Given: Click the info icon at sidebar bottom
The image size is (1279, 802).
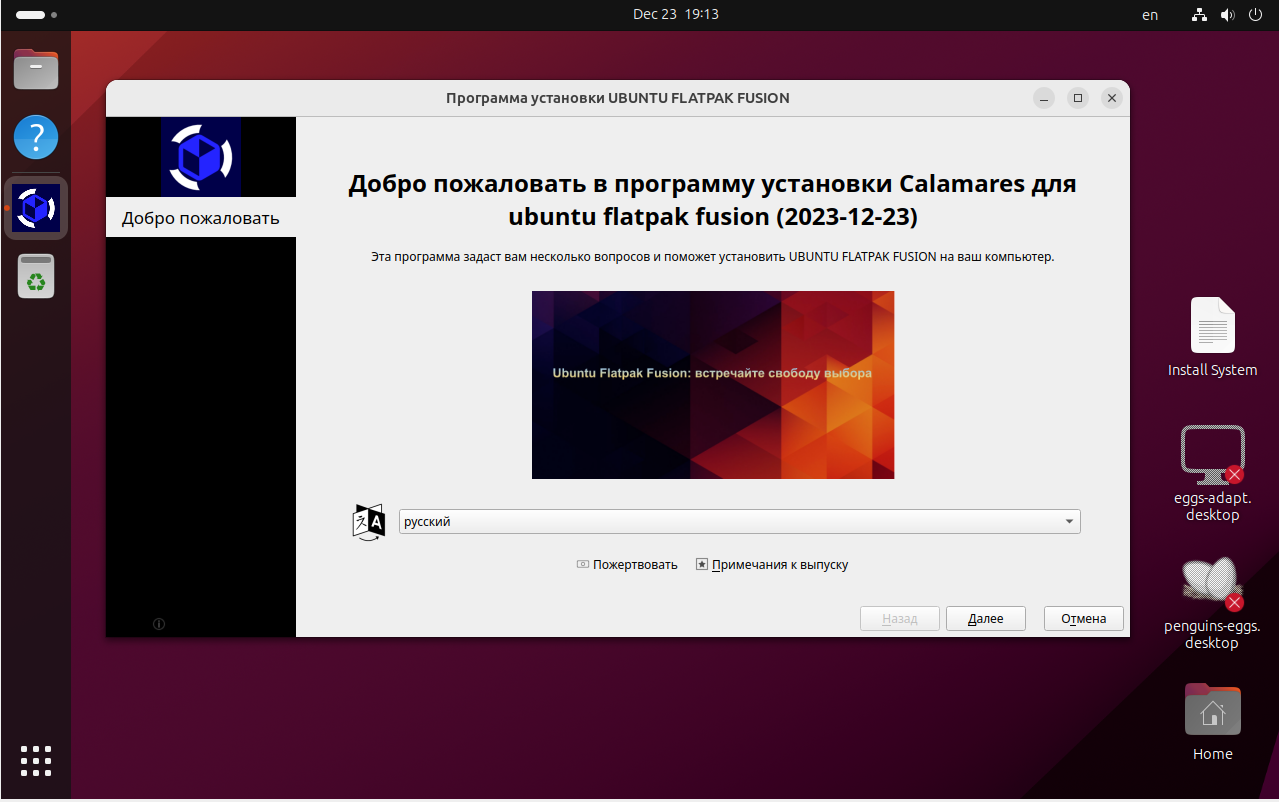Looking at the screenshot, I should [x=159, y=624].
